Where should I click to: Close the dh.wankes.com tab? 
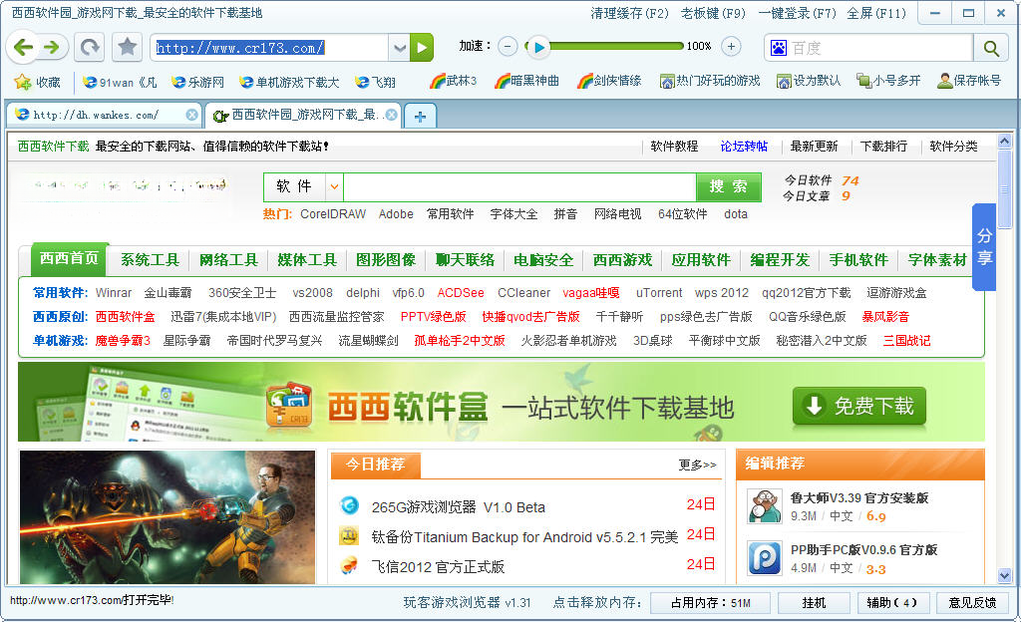point(191,115)
